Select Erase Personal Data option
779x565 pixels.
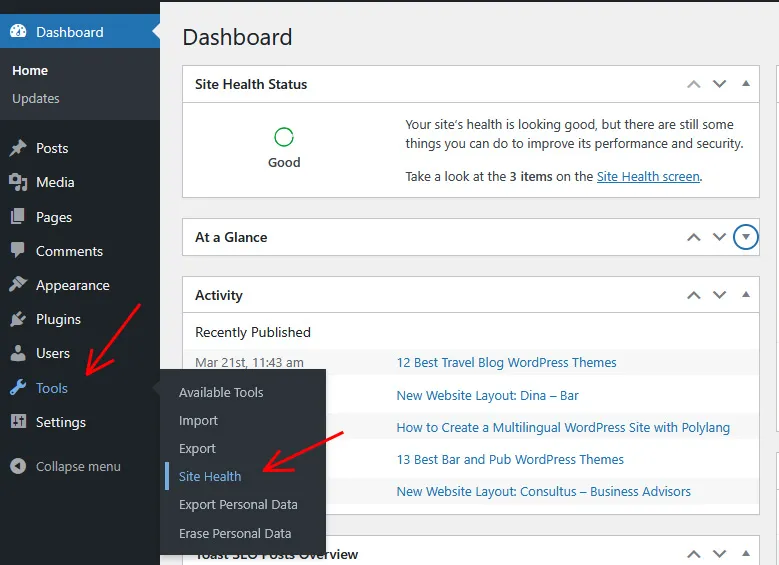(x=235, y=533)
